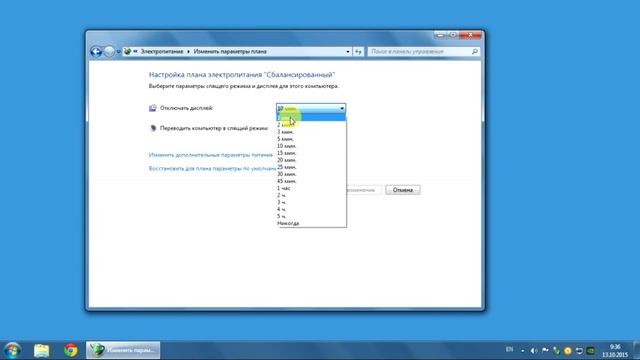This screenshot has width=640, height=360.
Task: Open the Windows Start button
Action: coord(12,350)
